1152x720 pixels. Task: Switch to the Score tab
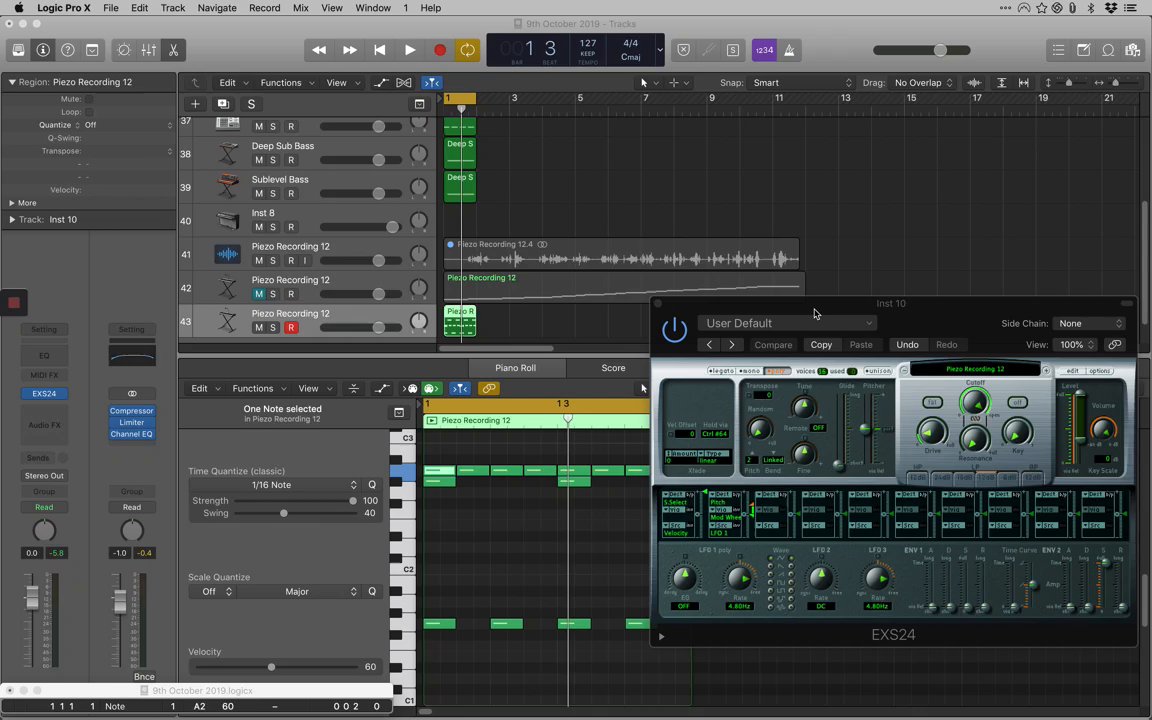tap(613, 368)
